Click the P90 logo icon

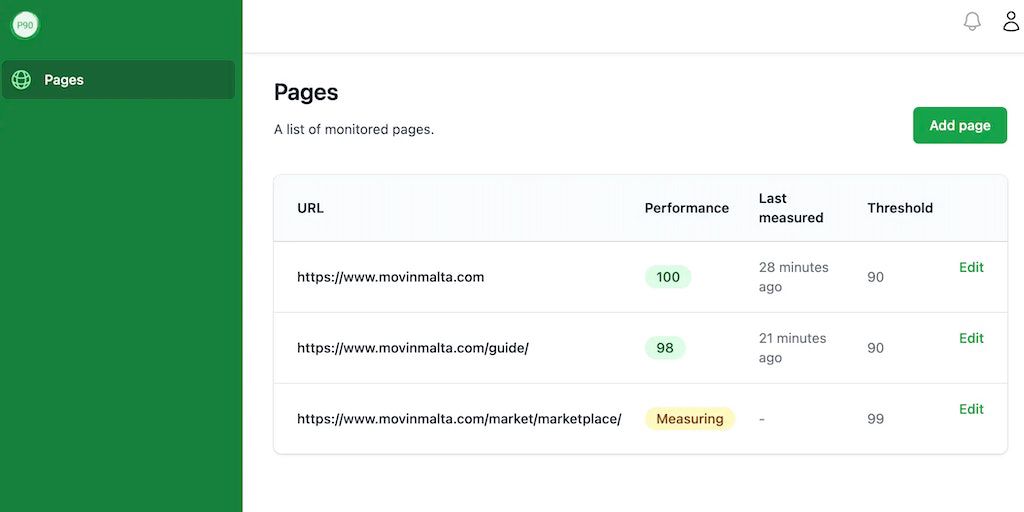coord(25,25)
